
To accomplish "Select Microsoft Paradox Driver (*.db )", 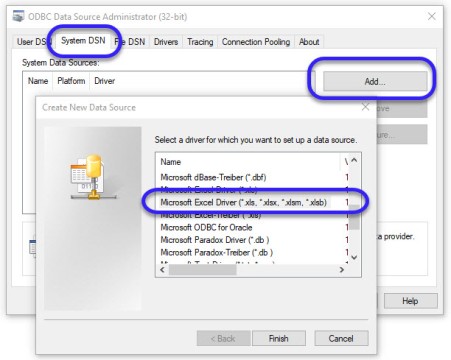I will point(215,240).
